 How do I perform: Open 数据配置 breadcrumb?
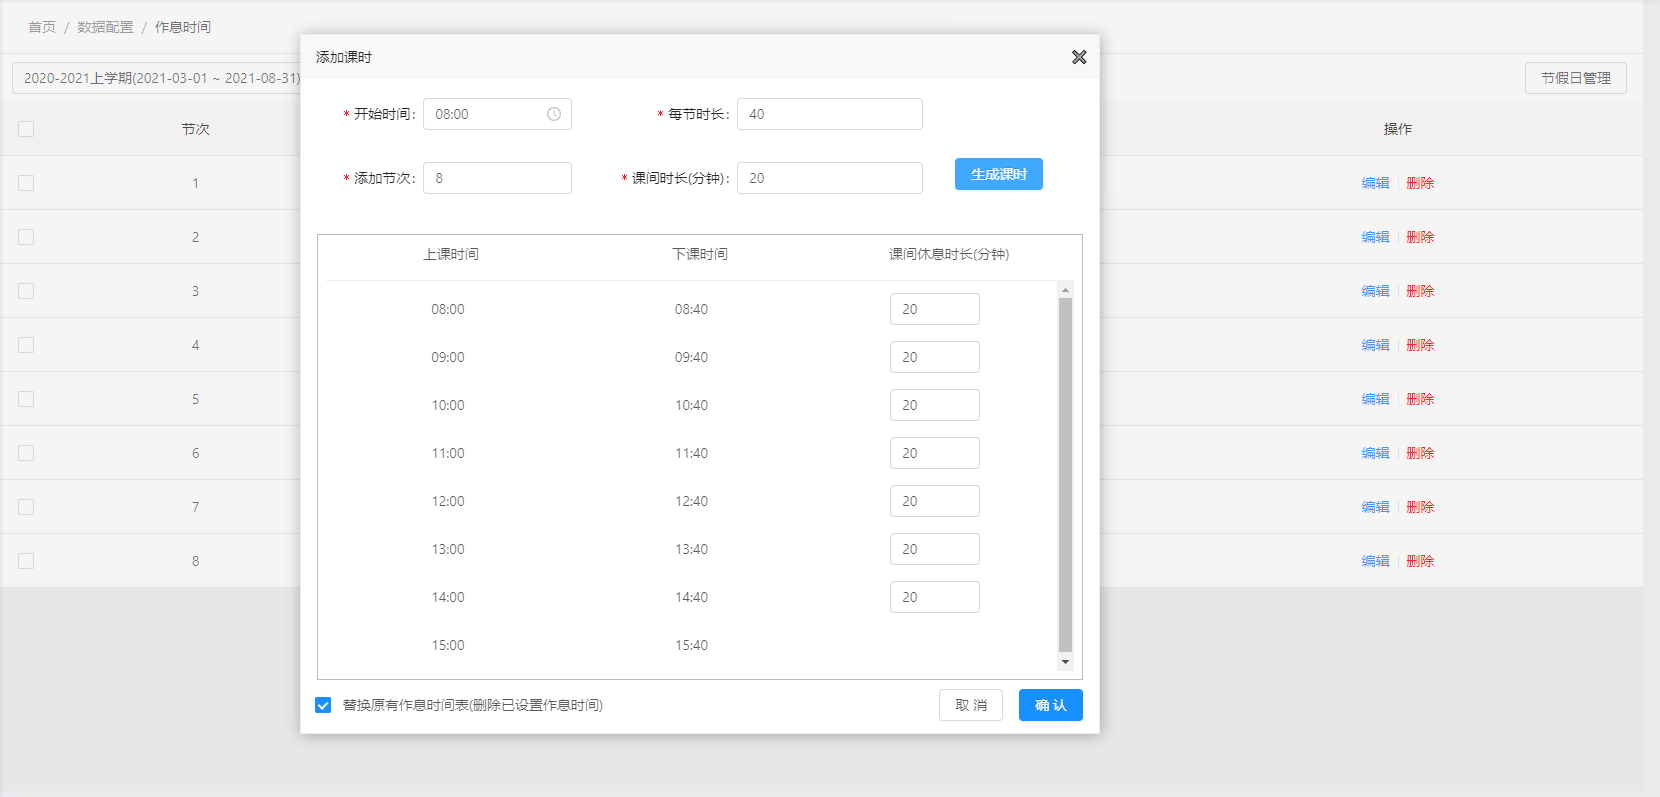click(x=105, y=27)
